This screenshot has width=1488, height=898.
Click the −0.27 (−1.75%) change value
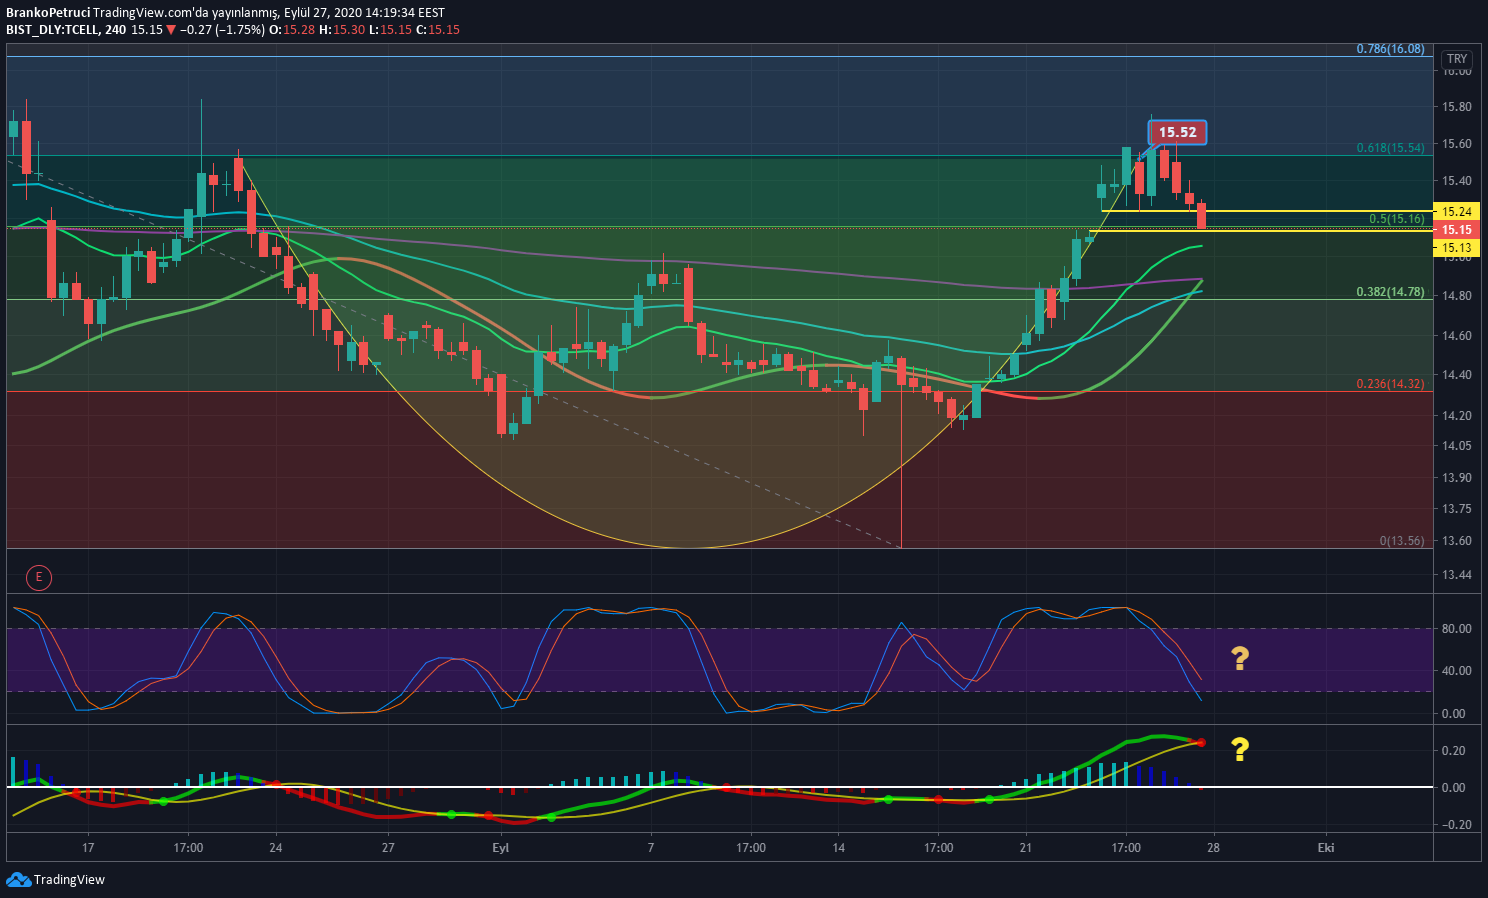coord(222,30)
